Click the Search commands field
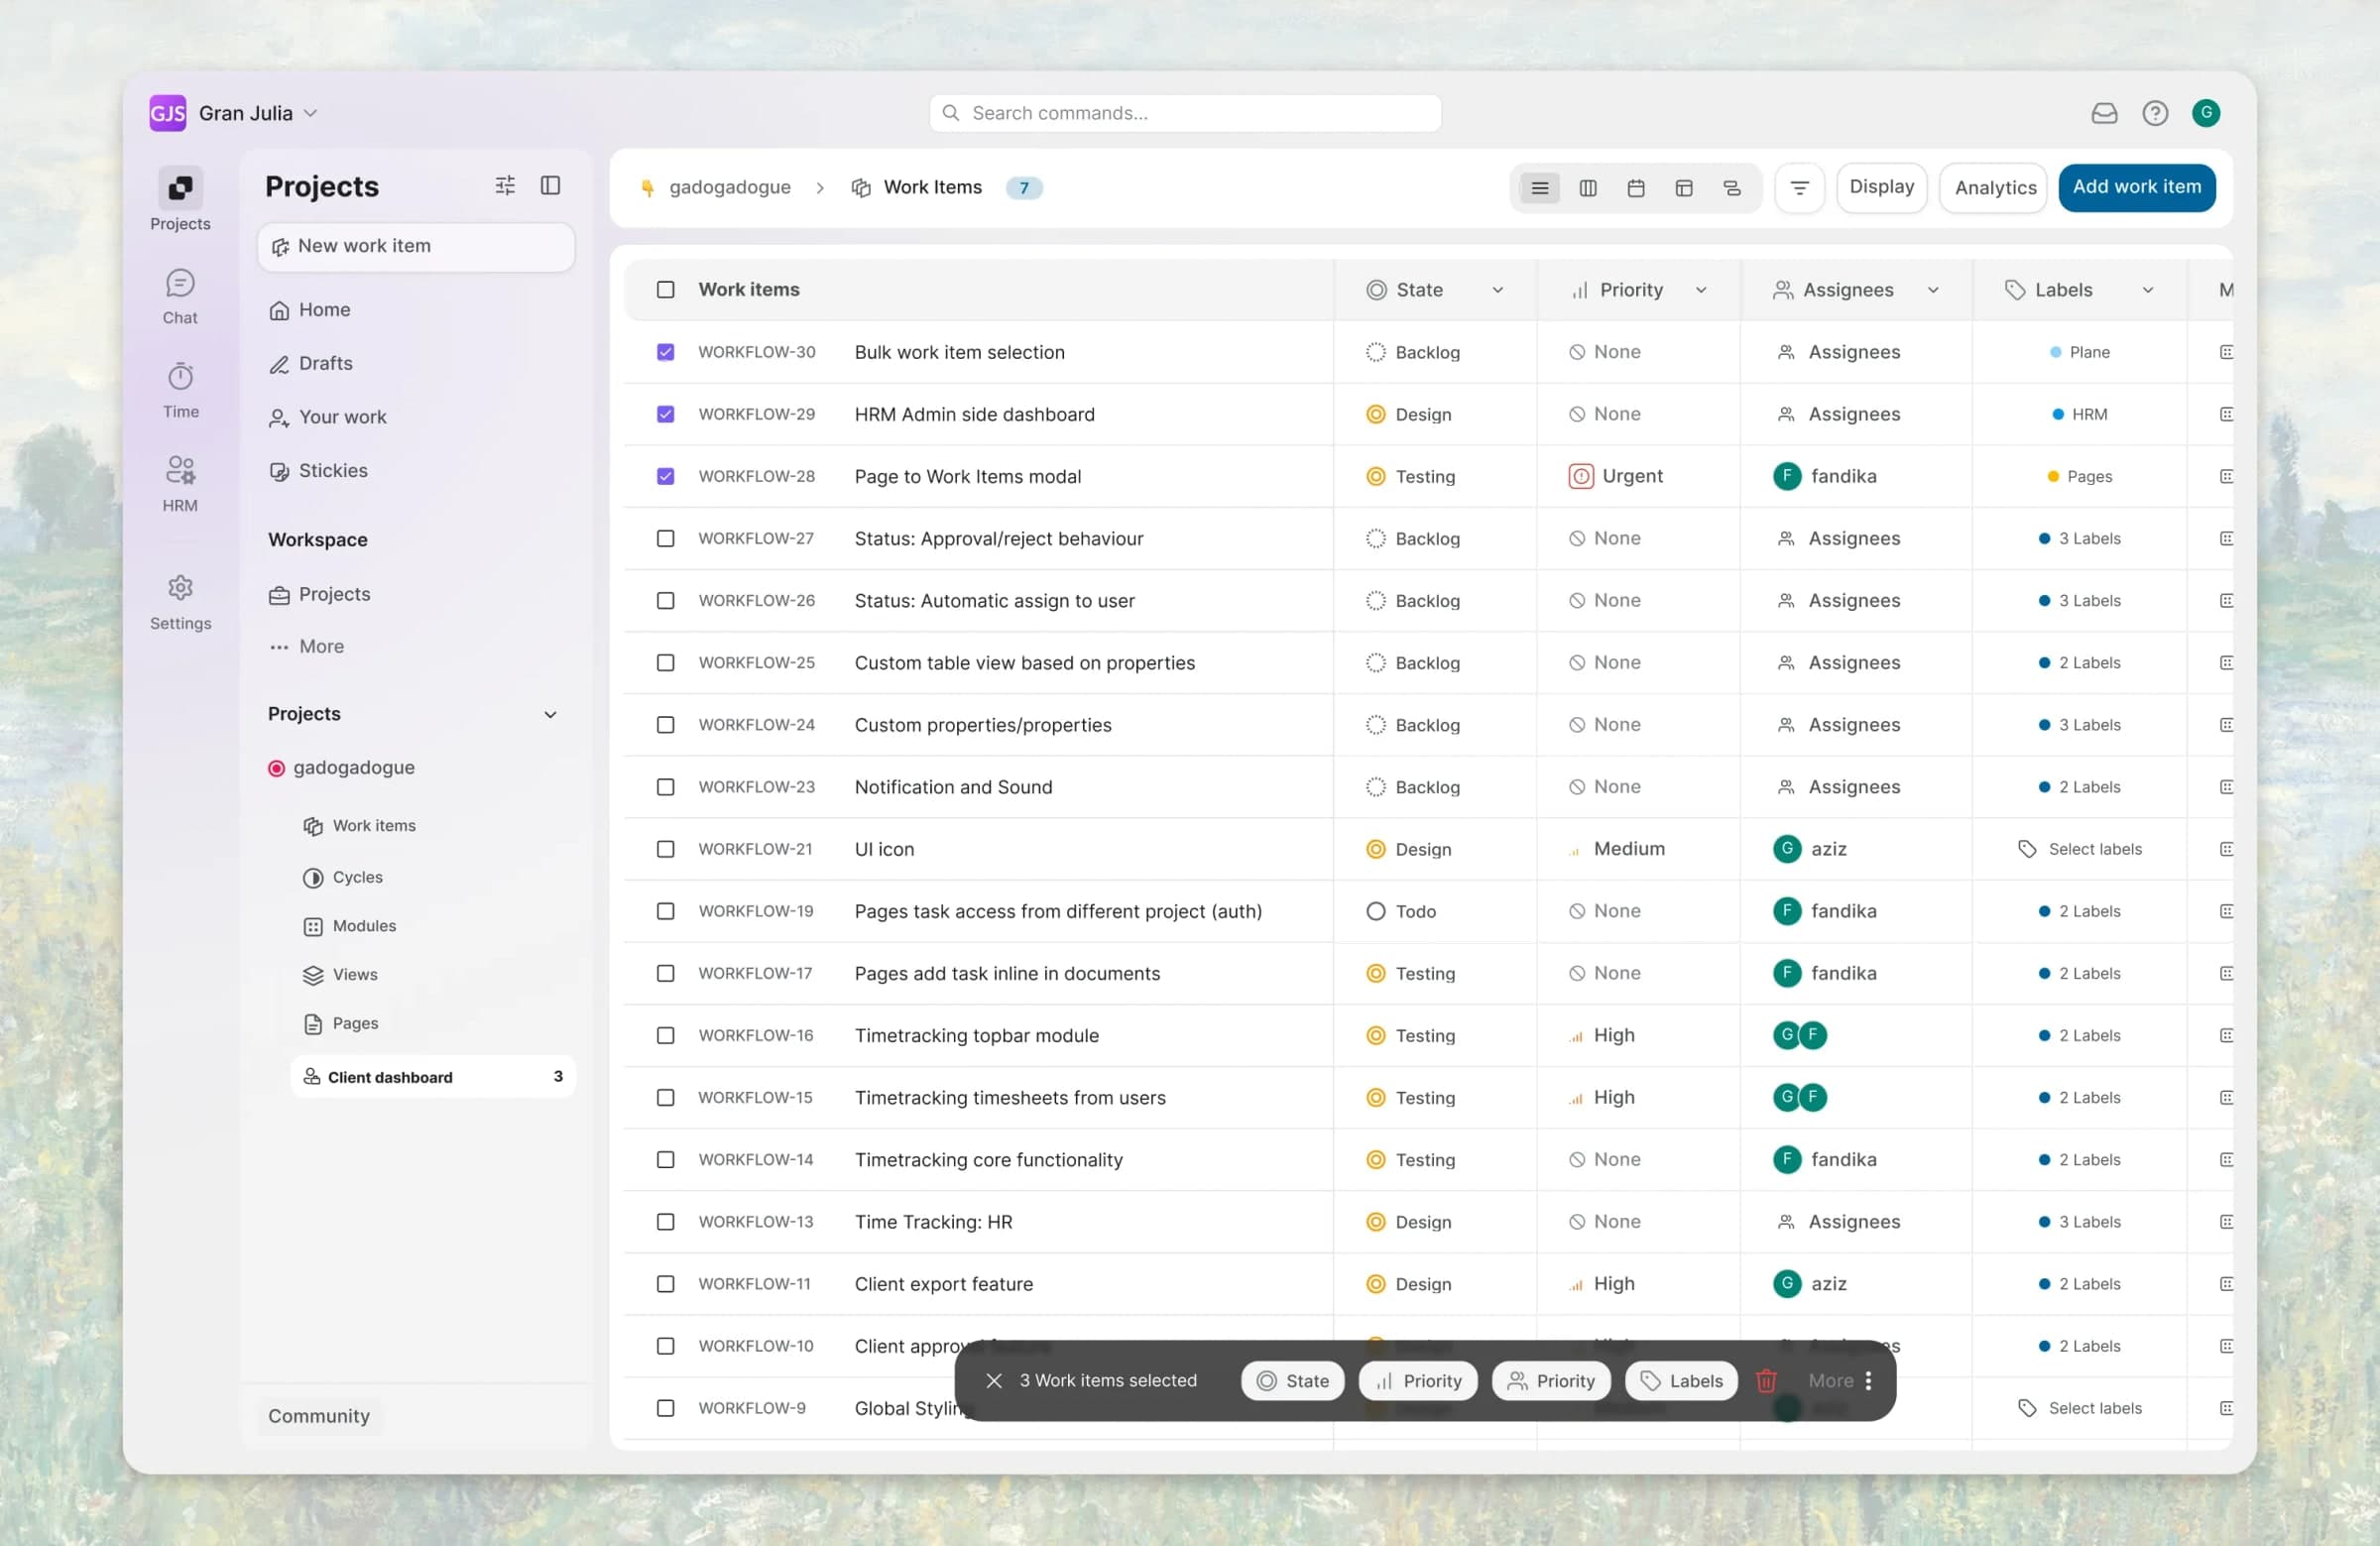The width and height of the screenshot is (2380, 1546). click(x=1185, y=113)
